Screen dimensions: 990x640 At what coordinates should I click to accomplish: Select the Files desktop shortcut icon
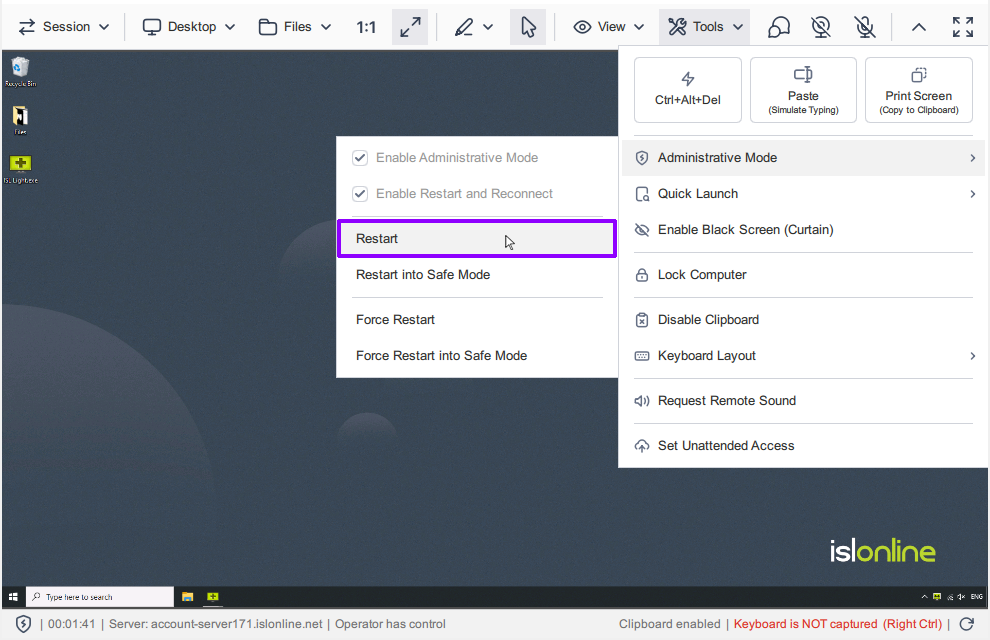tap(20, 120)
